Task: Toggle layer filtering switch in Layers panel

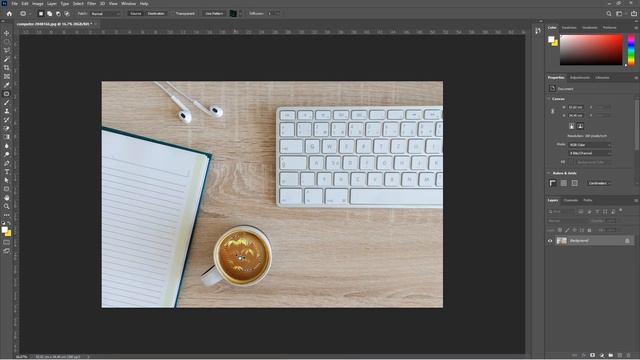Action: pos(621,210)
